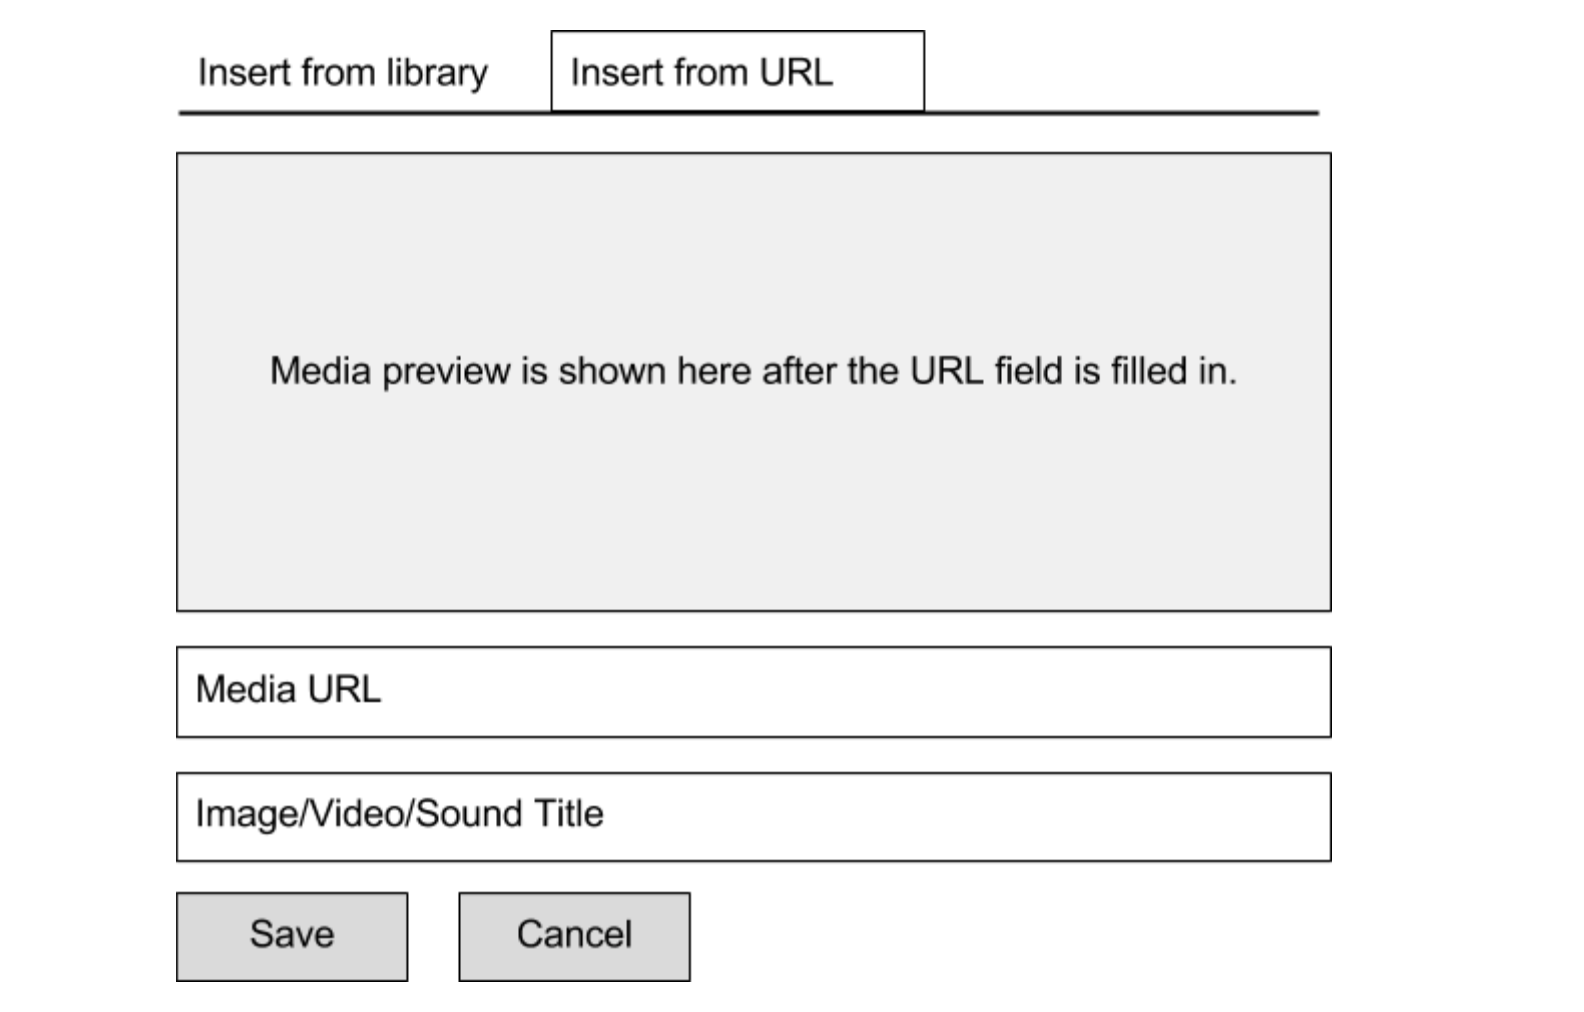Image resolution: width=1584 pixels, height=1012 pixels.
Task: Cancel the media insertion dialog
Action: [574, 936]
